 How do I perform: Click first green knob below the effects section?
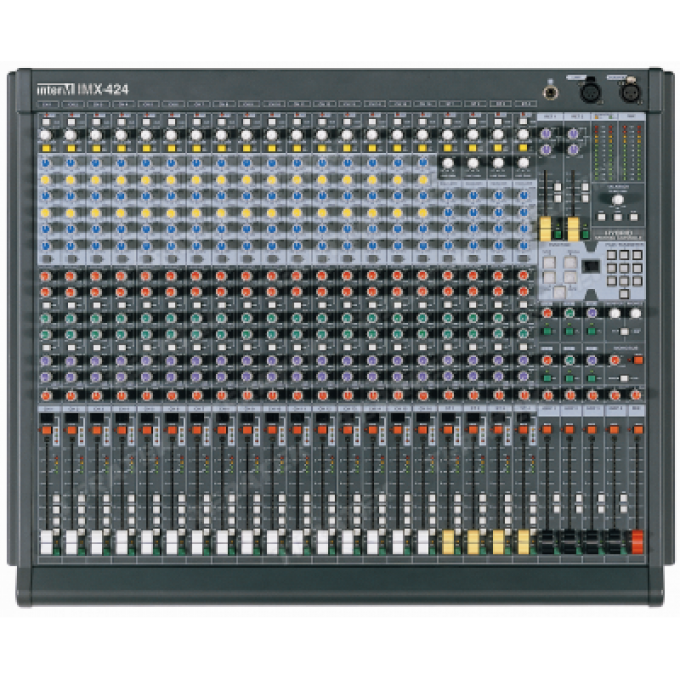[569, 313]
